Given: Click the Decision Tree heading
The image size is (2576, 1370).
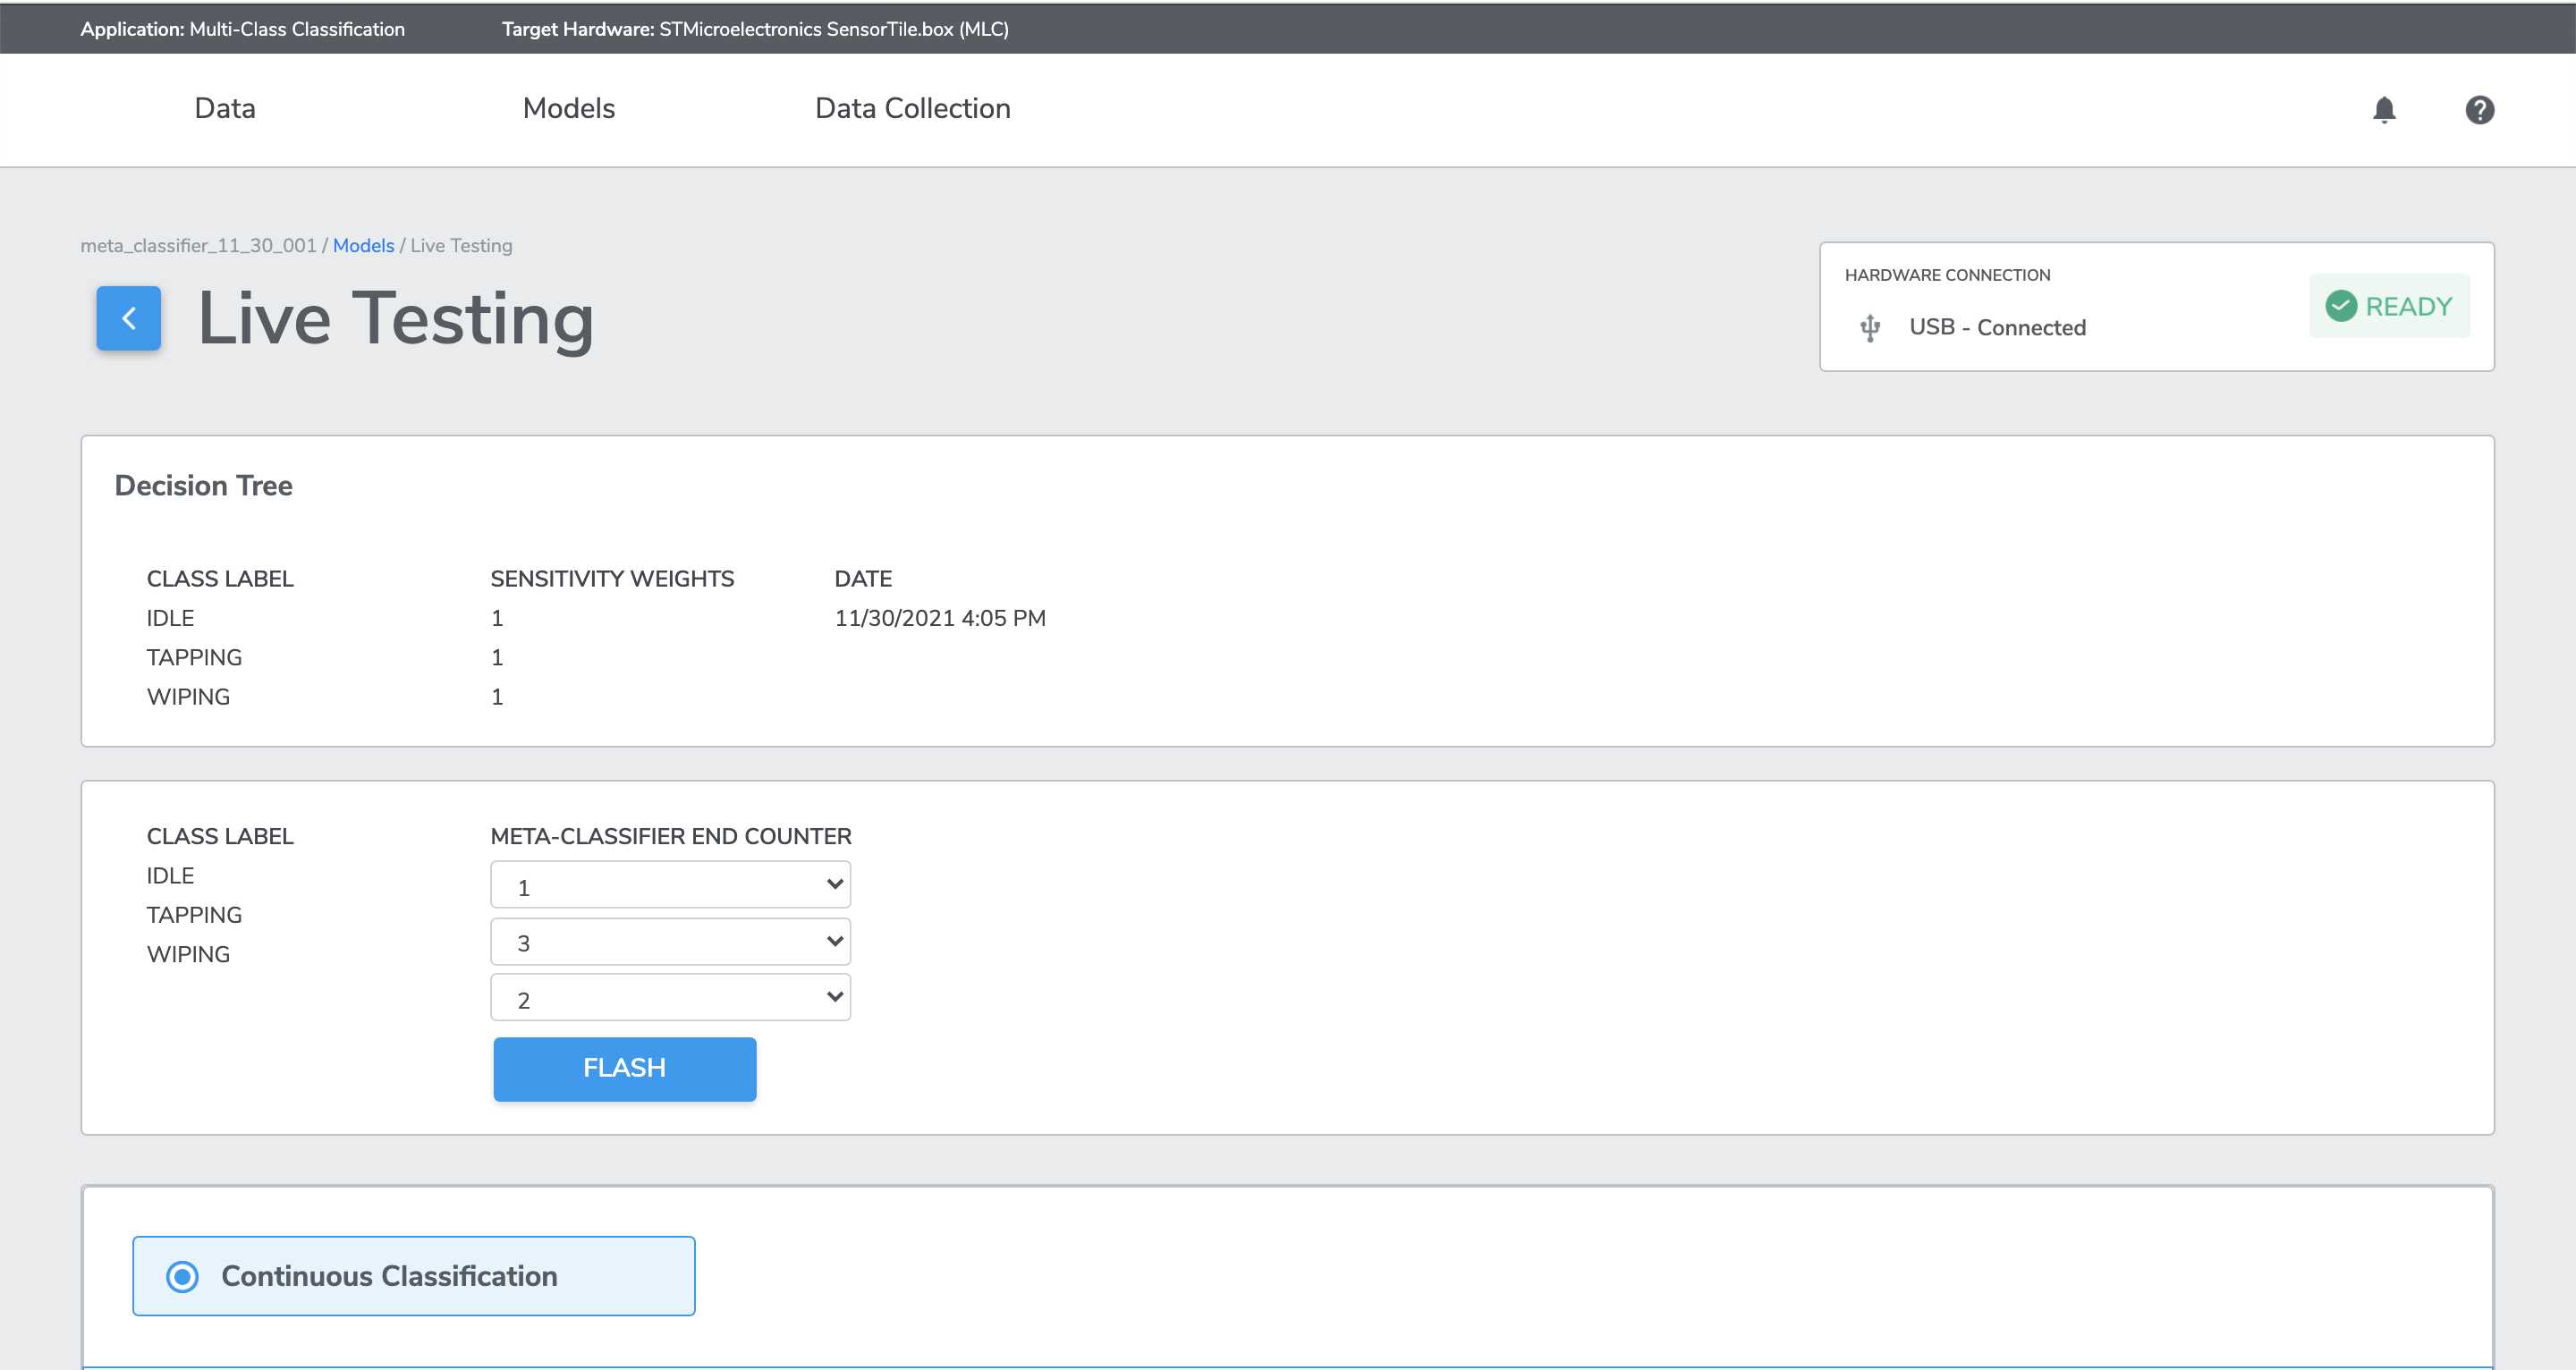Looking at the screenshot, I should coord(204,485).
